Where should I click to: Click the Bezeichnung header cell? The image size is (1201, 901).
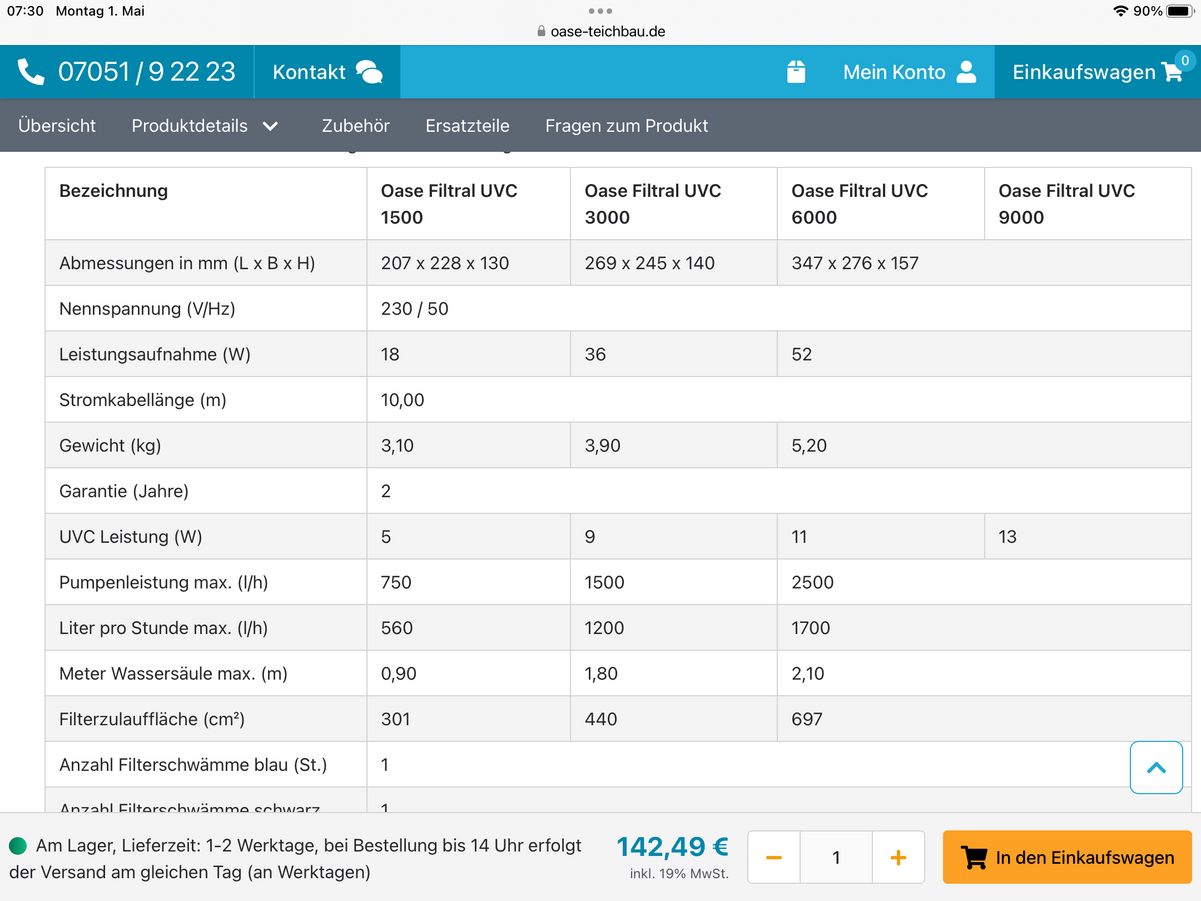[206, 204]
